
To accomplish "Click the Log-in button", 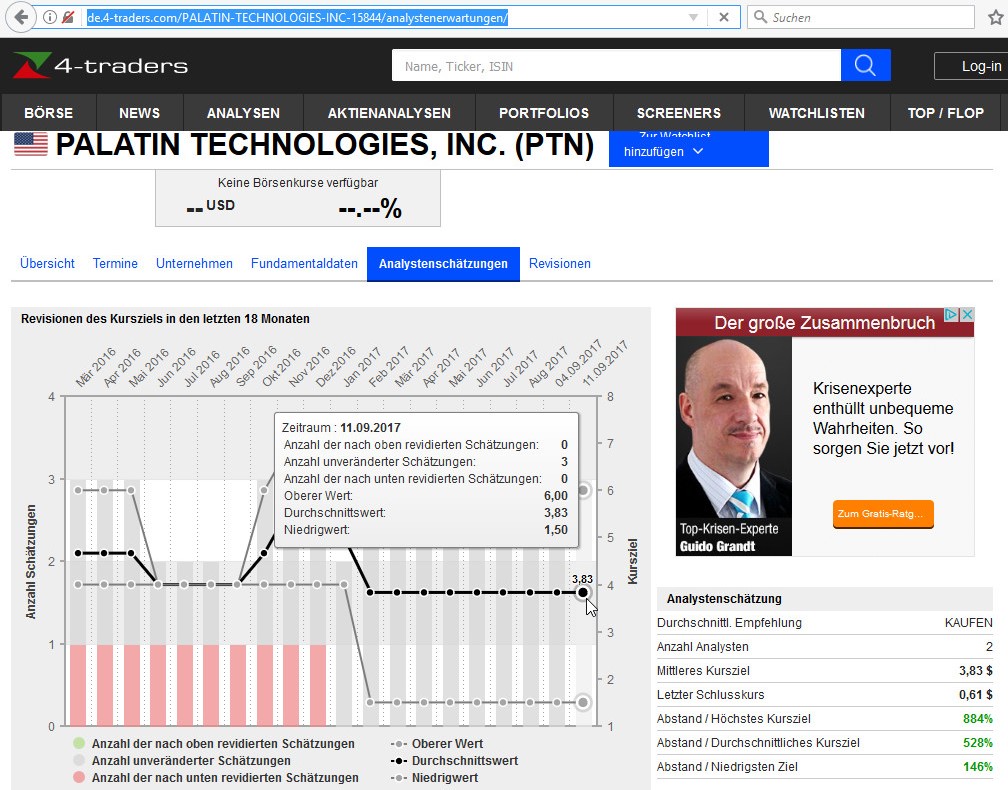I will (x=972, y=66).
